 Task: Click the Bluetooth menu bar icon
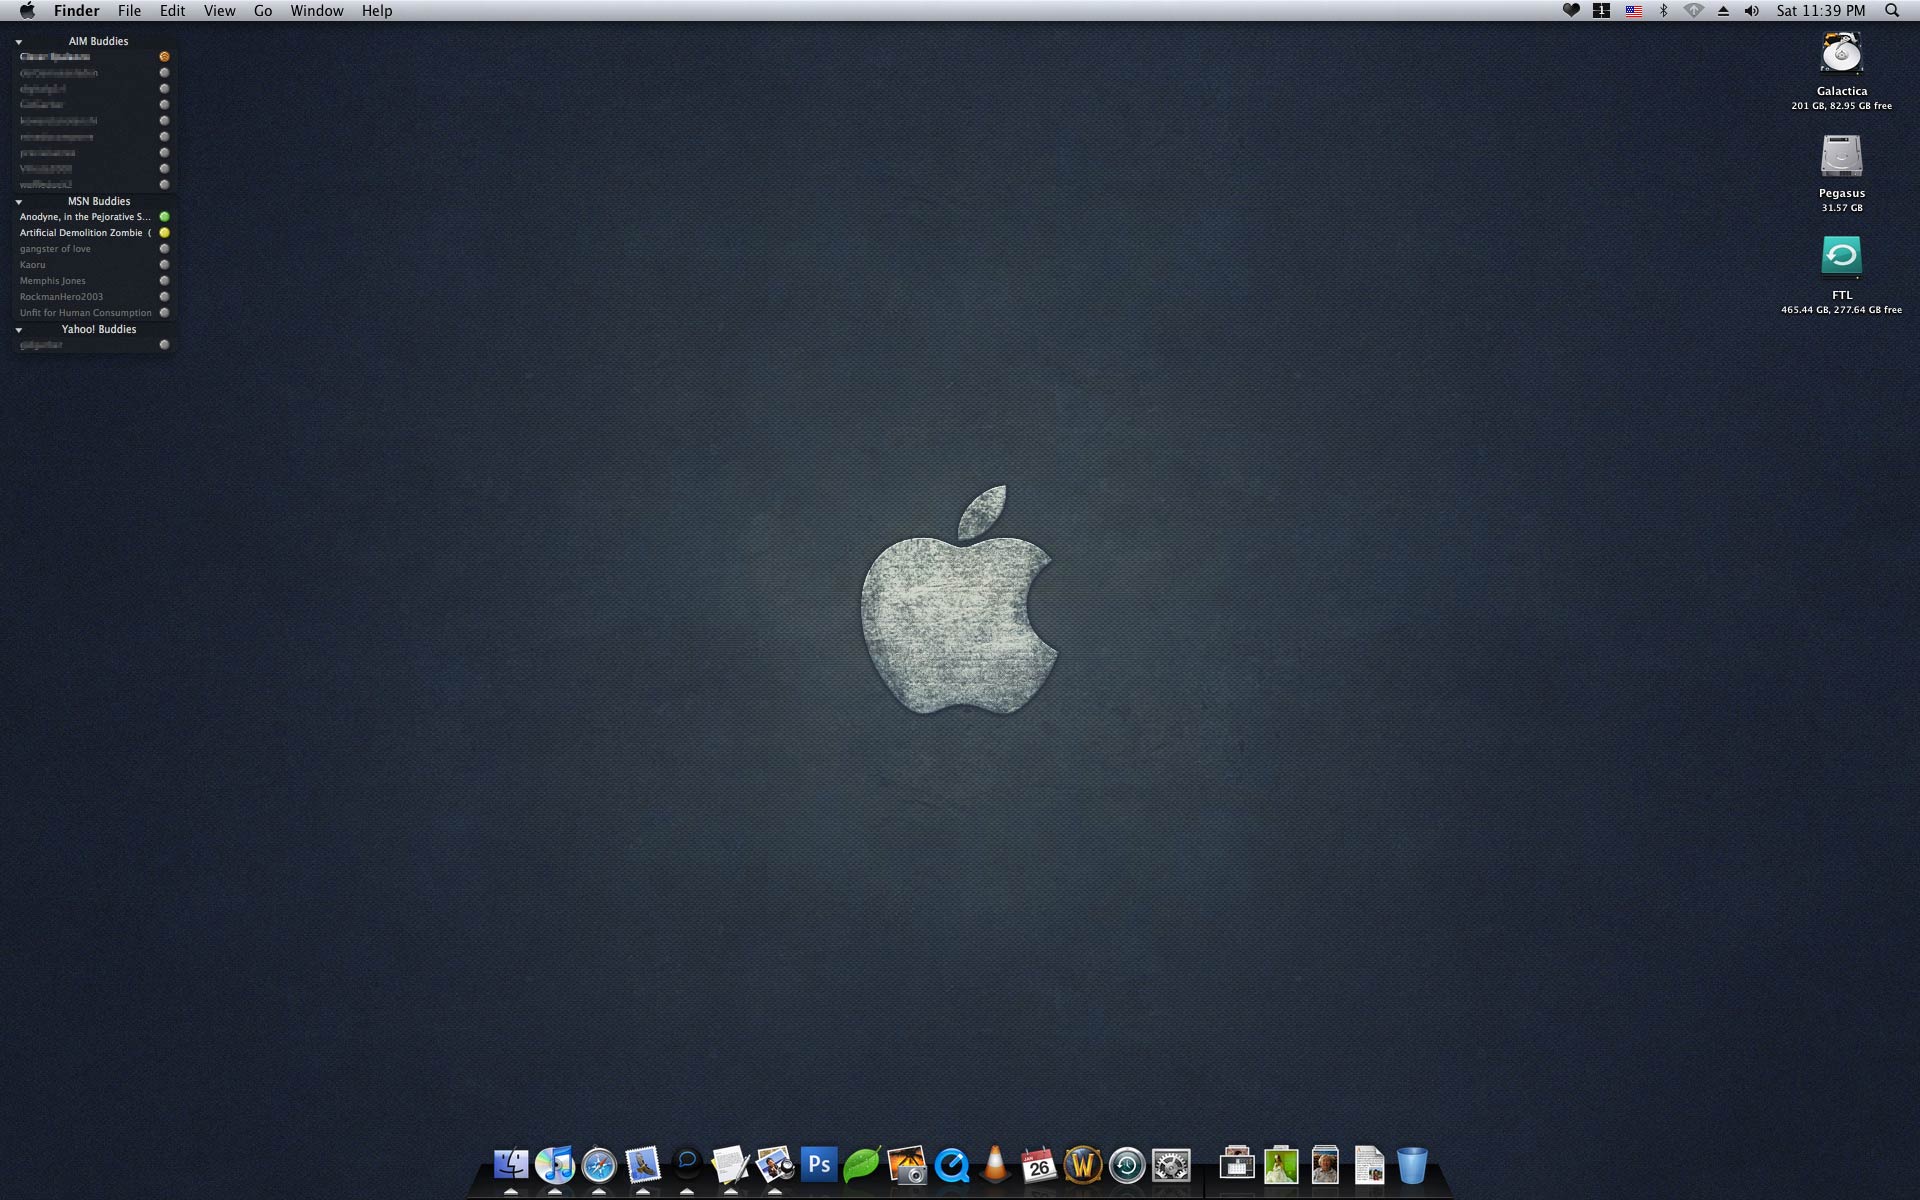[x=1664, y=10]
